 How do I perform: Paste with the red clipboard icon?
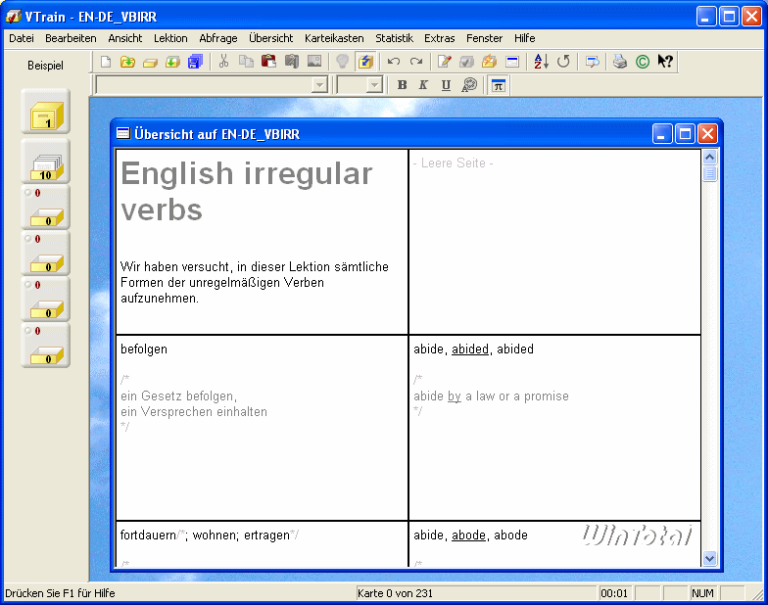(268, 62)
